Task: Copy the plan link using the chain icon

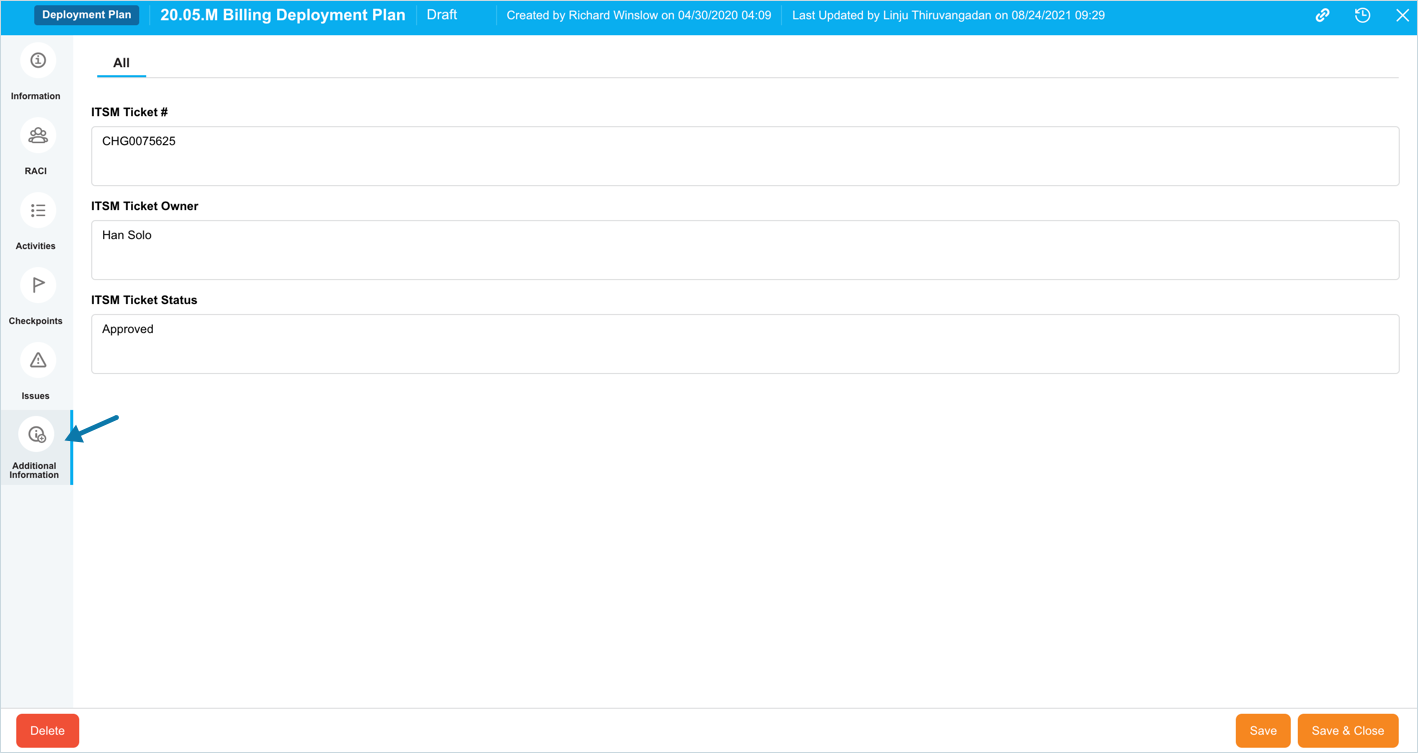Action: (x=1322, y=16)
